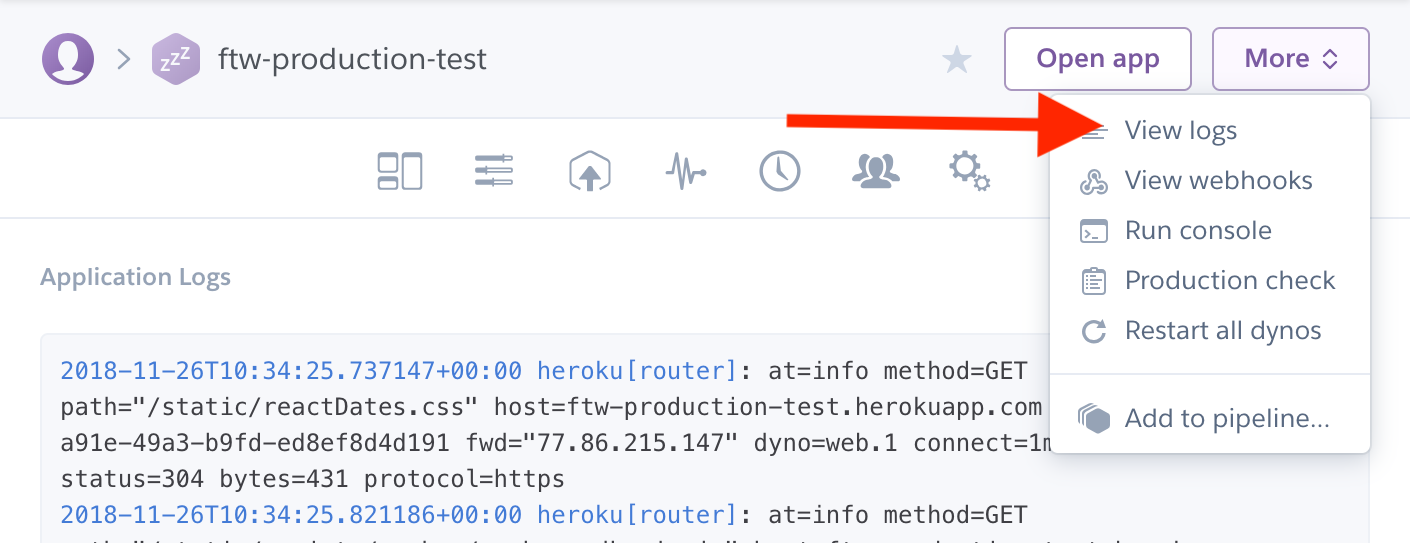The height and width of the screenshot is (543, 1410).
Task: Open the Activity clock icon
Action: click(x=780, y=171)
